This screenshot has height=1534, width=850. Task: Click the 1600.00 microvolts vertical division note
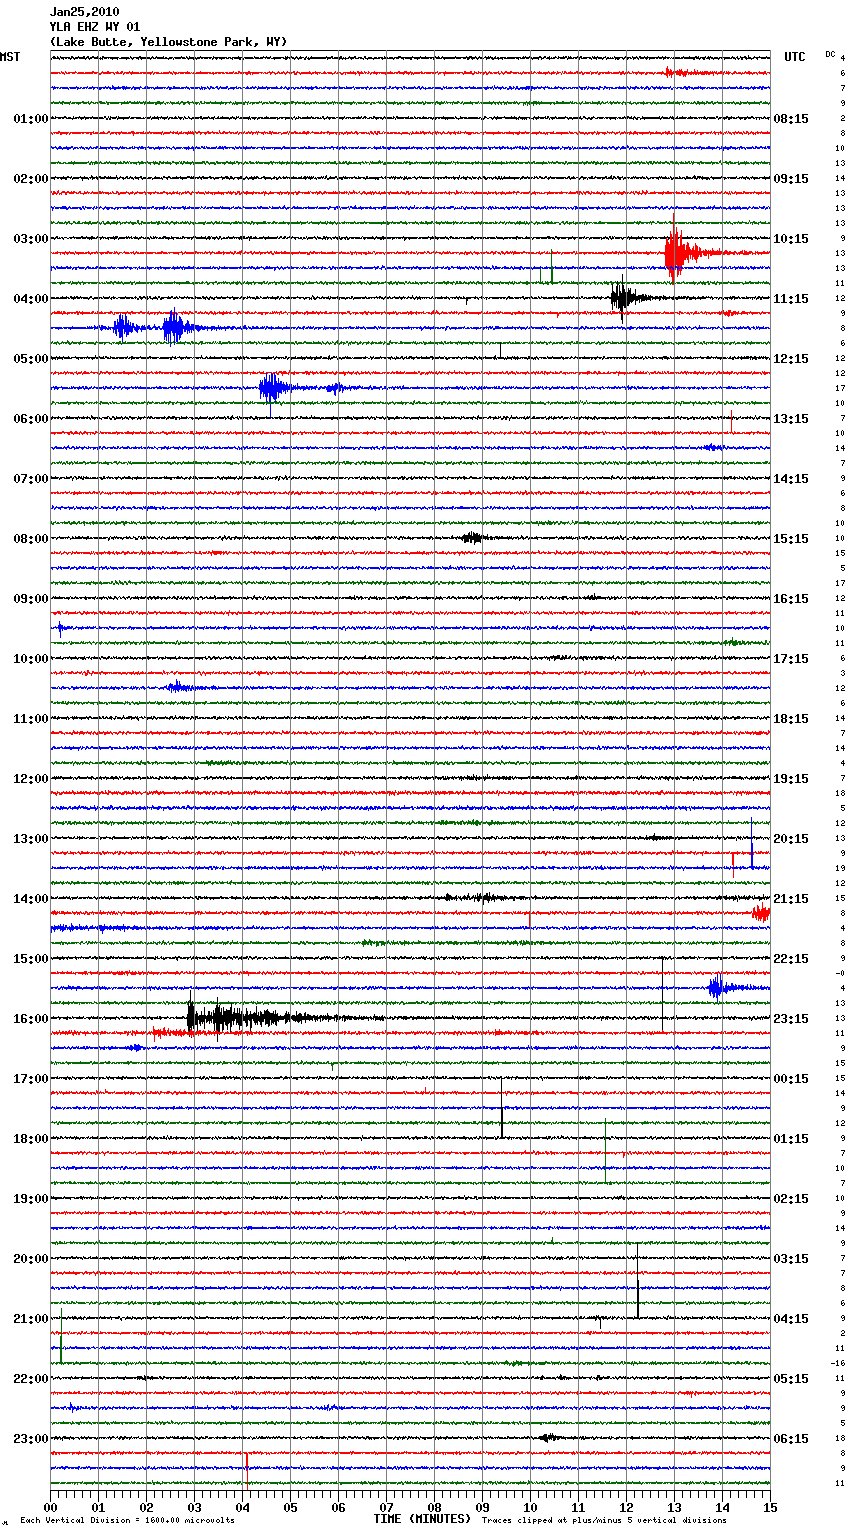click(x=127, y=1521)
